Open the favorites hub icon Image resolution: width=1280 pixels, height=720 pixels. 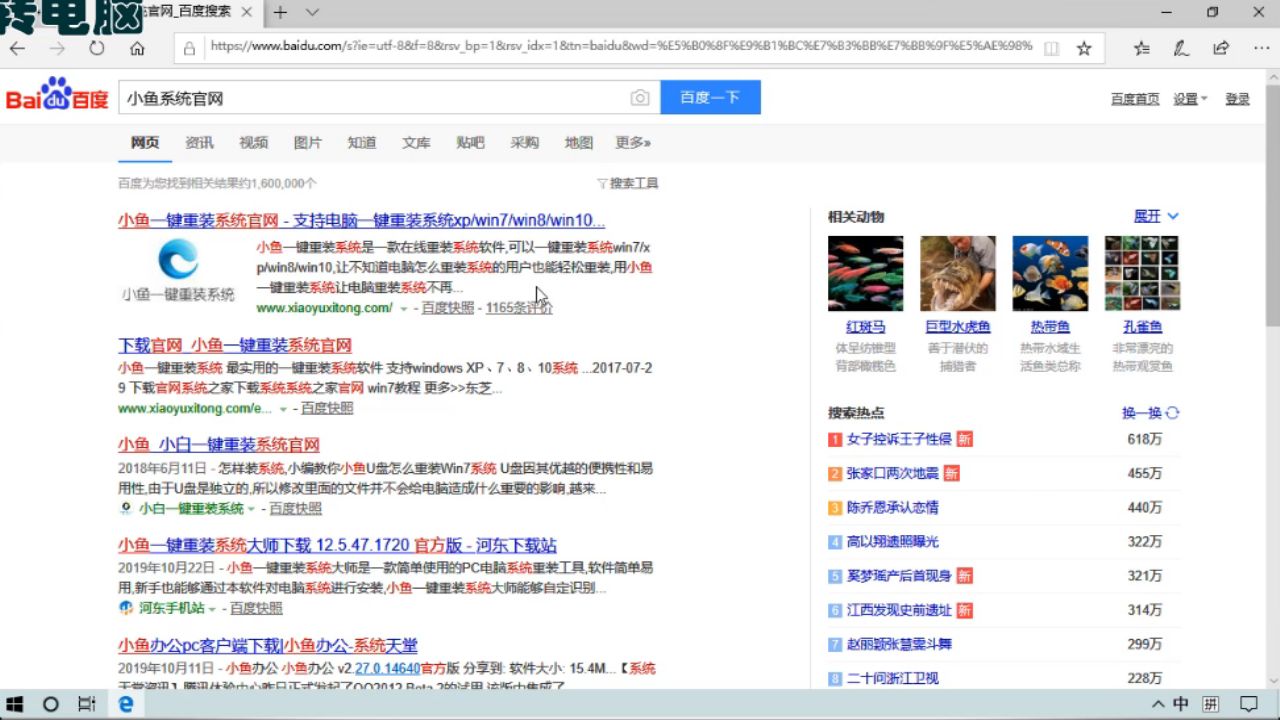click(x=1142, y=48)
